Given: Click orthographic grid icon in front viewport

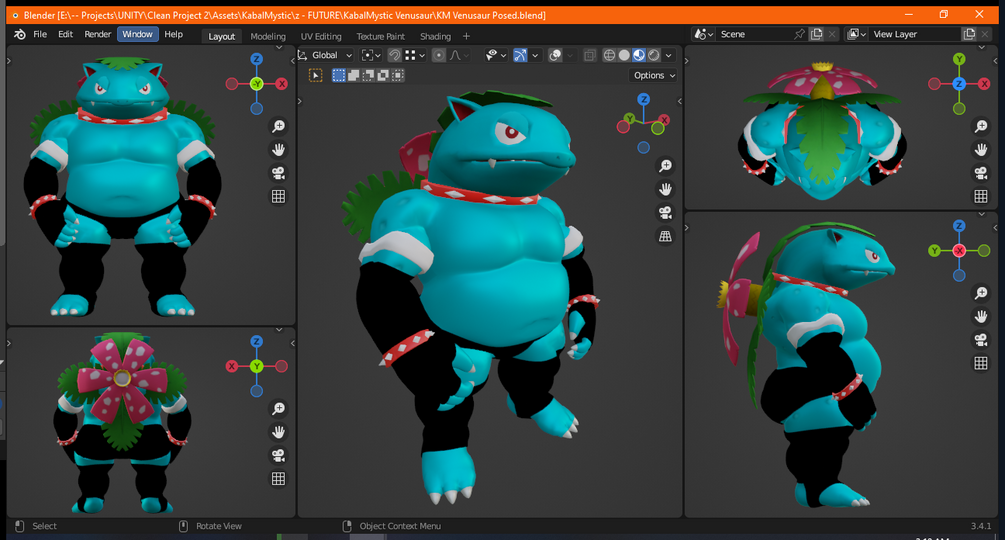Looking at the screenshot, I should pos(278,197).
